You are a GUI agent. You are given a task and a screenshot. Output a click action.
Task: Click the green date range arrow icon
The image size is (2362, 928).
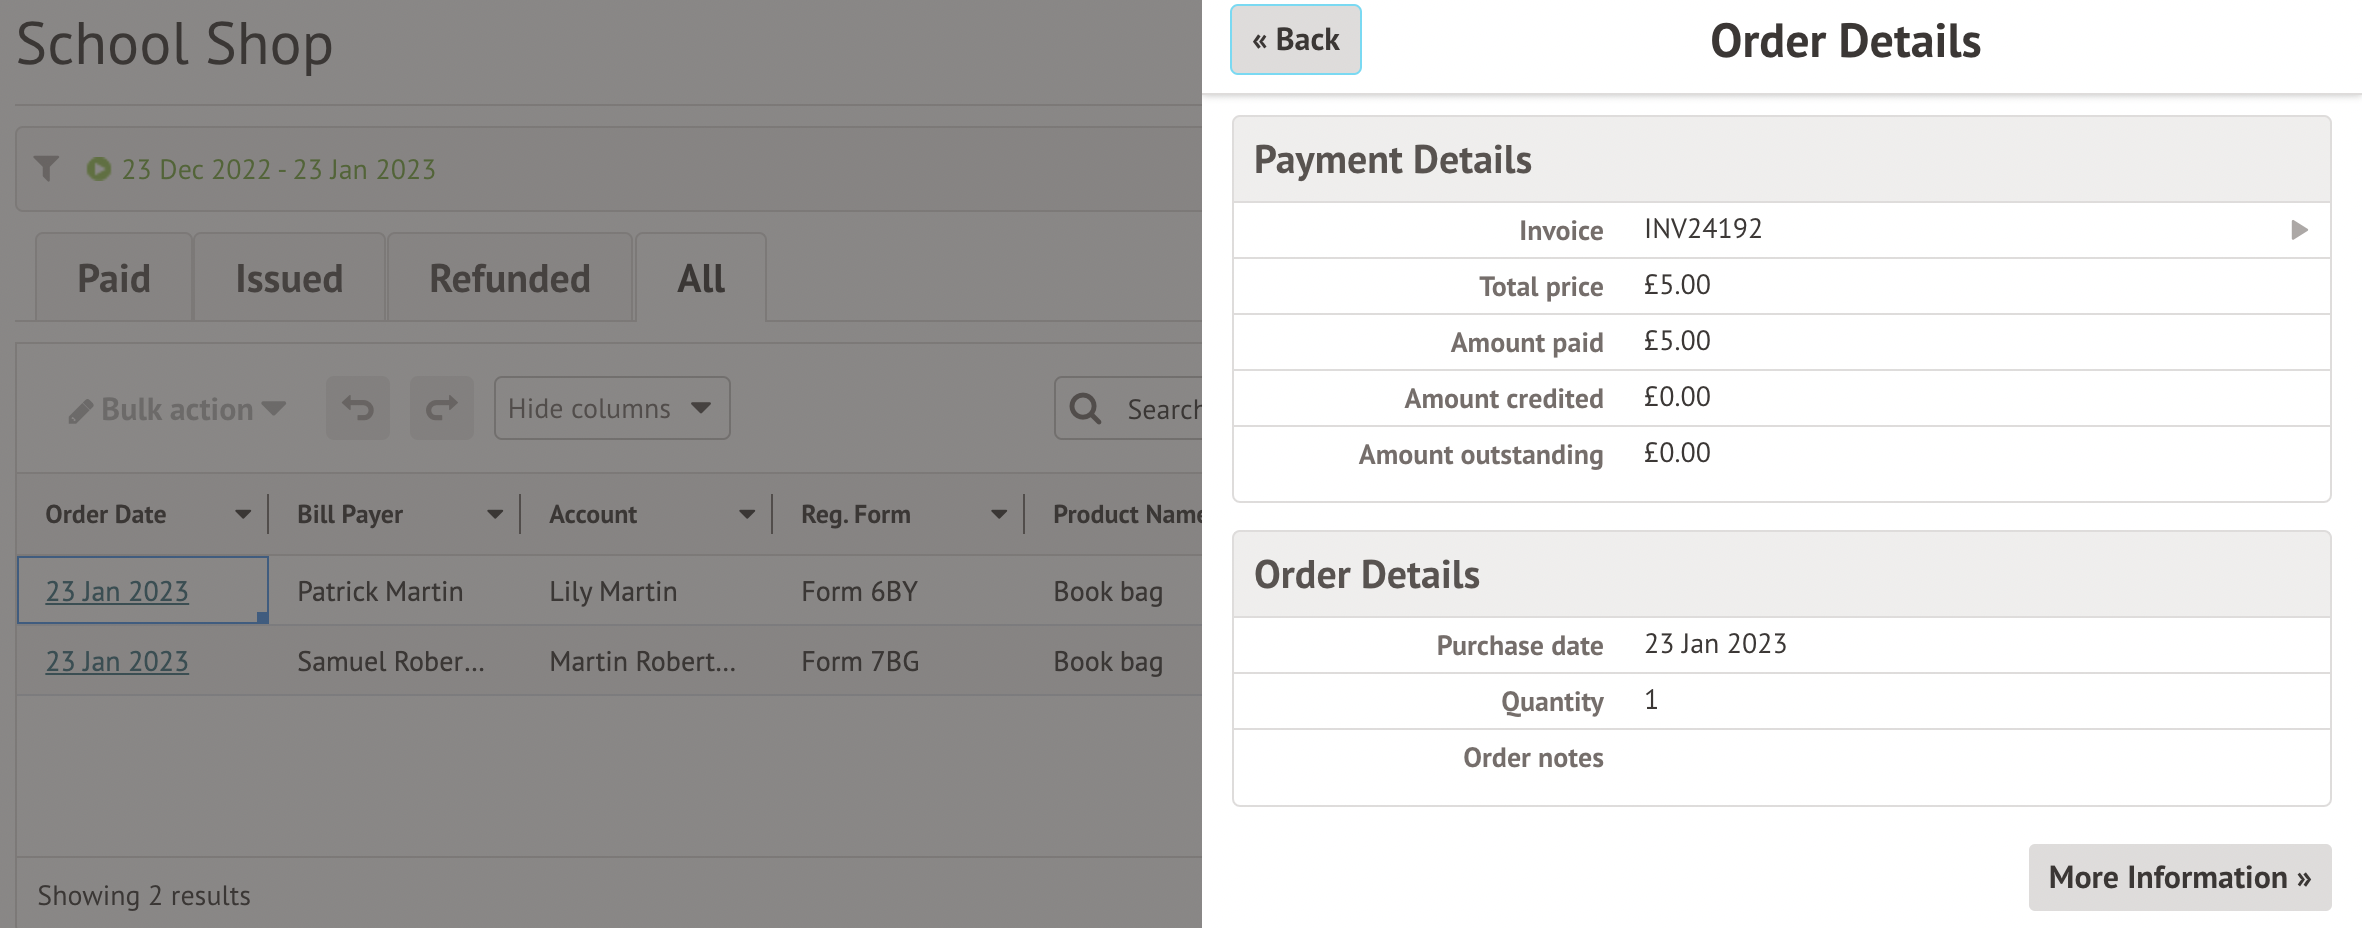tap(98, 169)
